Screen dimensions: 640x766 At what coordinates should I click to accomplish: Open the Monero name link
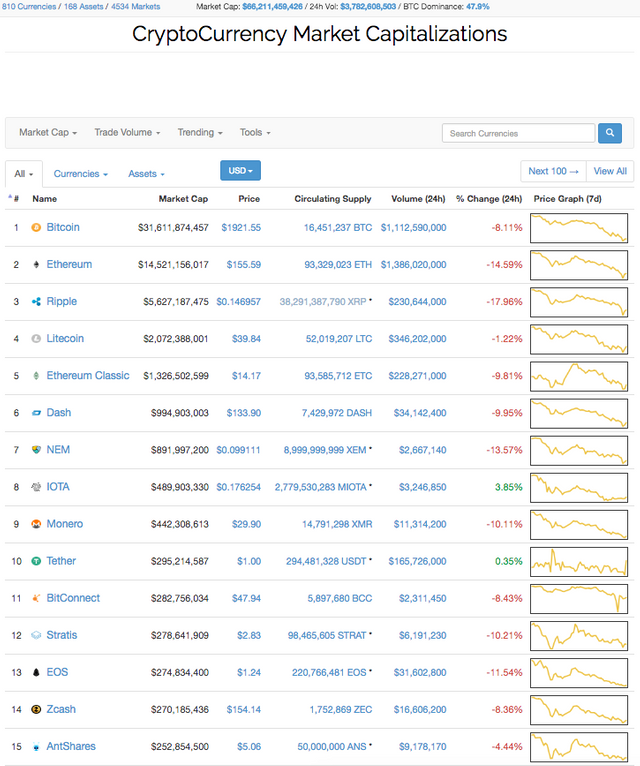click(64, 524)
